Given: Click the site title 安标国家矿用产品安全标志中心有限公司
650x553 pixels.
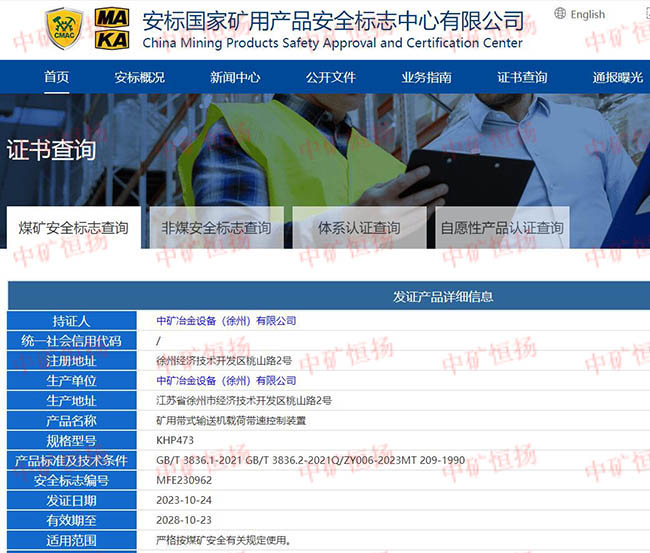Looking at the screenshot, I should pos(333,21).
